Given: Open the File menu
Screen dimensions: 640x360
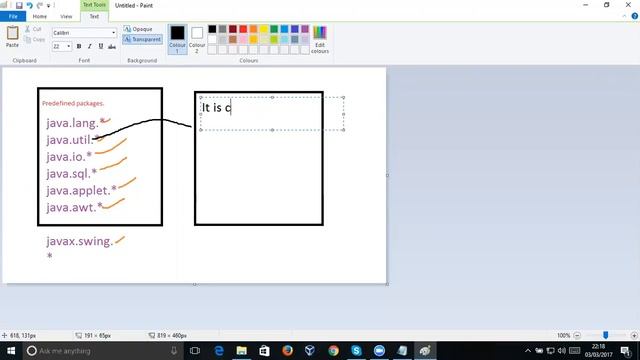Looking at the screenshot, I should (13, 16).
